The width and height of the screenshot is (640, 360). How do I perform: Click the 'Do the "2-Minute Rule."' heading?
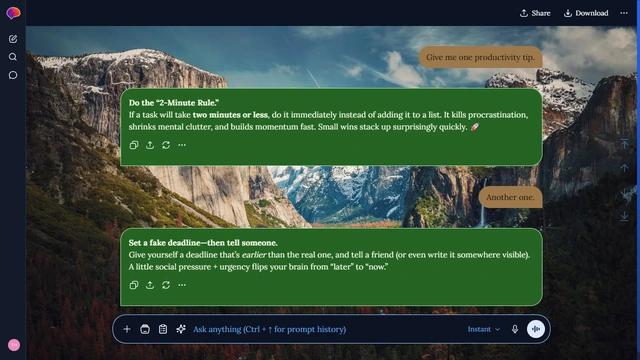174,103
